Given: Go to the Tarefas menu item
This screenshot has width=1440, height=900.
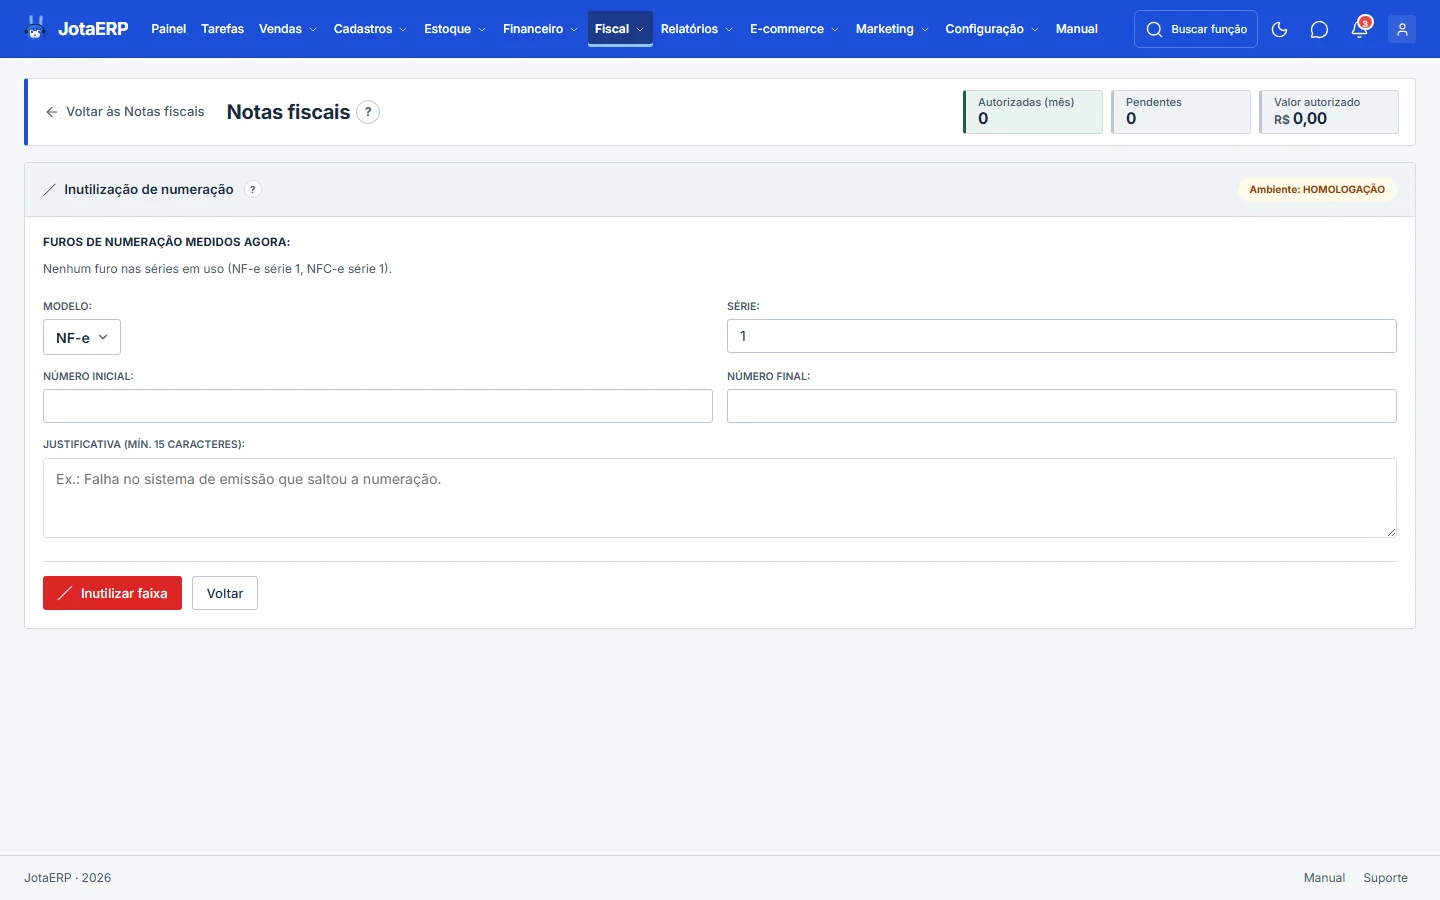Looking at the screenshot, I should pyautogui.click(x=222, y=29).
